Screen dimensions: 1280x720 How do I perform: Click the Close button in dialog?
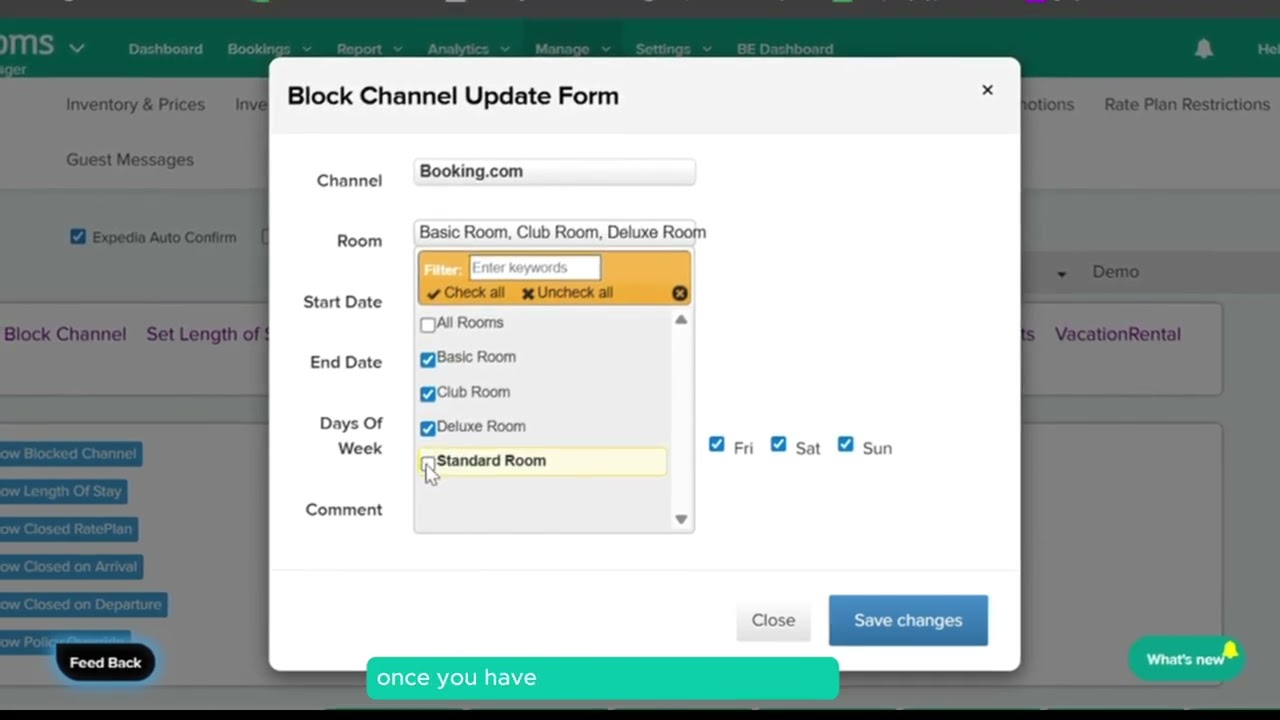click(x=773, y=620)
